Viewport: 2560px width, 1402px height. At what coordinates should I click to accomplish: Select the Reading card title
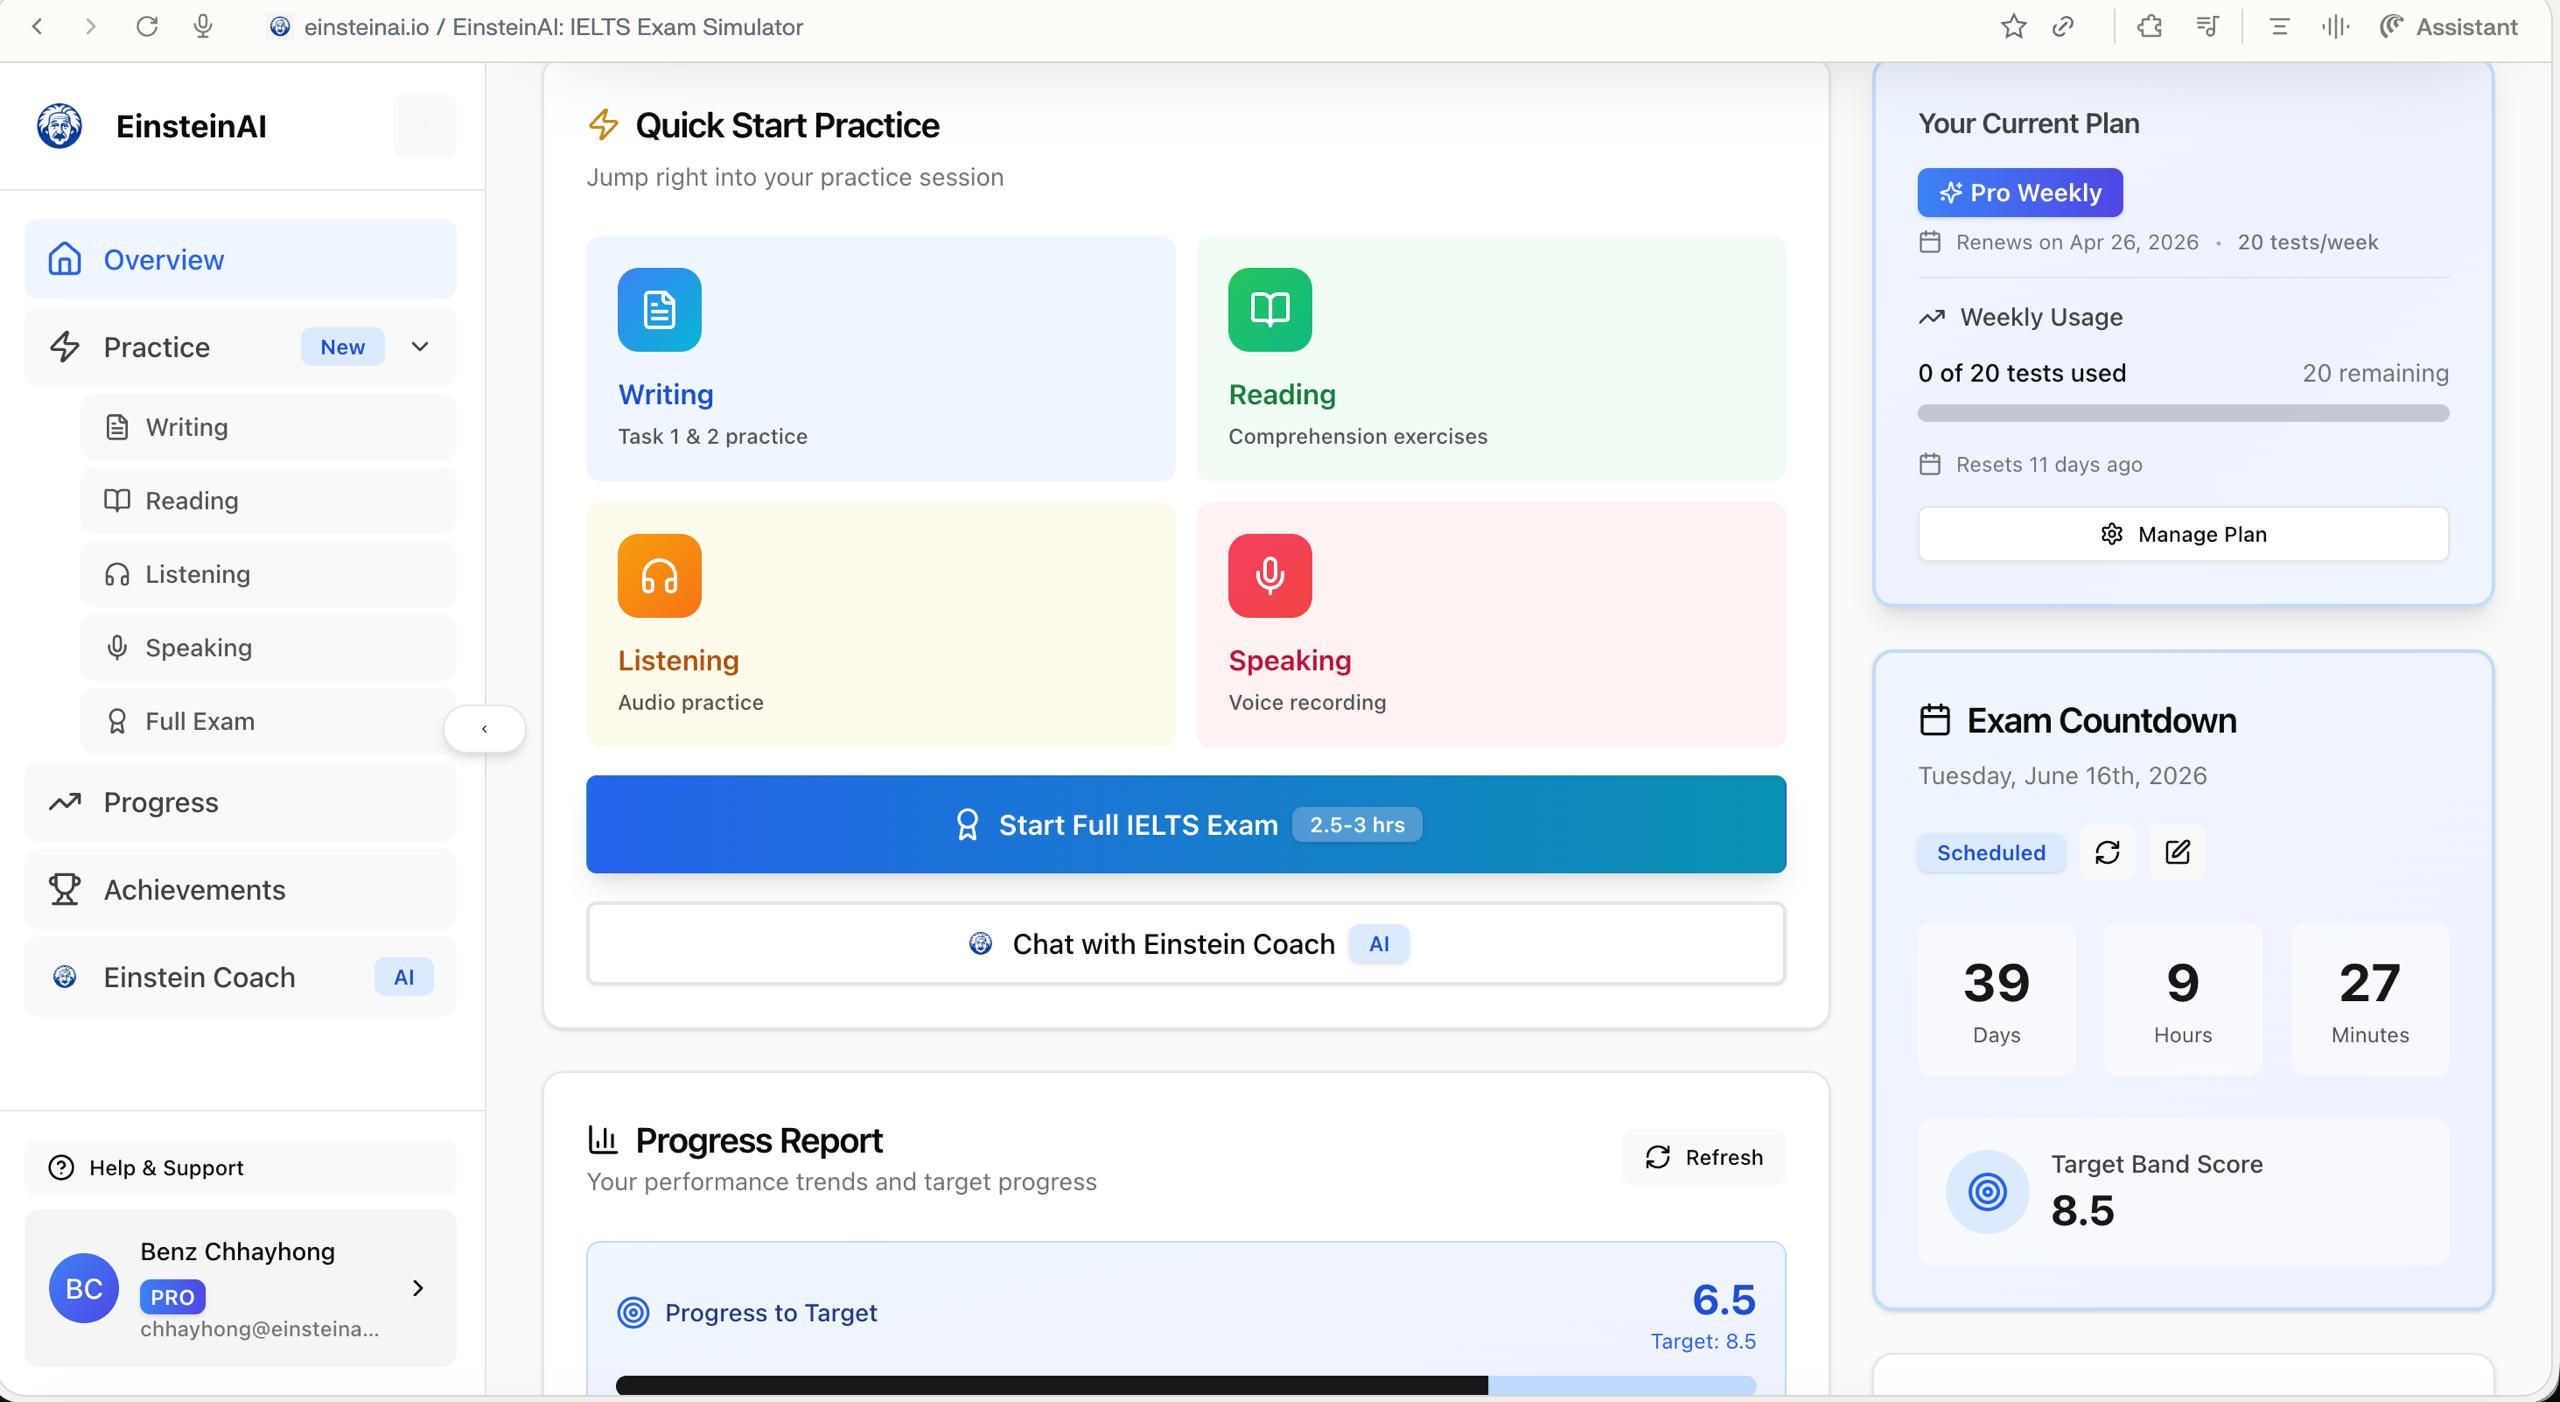pyautogui.click(x=1282, y=394)
